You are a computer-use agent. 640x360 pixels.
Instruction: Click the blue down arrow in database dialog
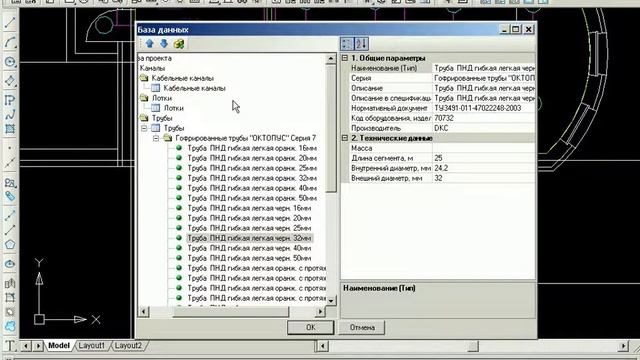click(164, 44)
